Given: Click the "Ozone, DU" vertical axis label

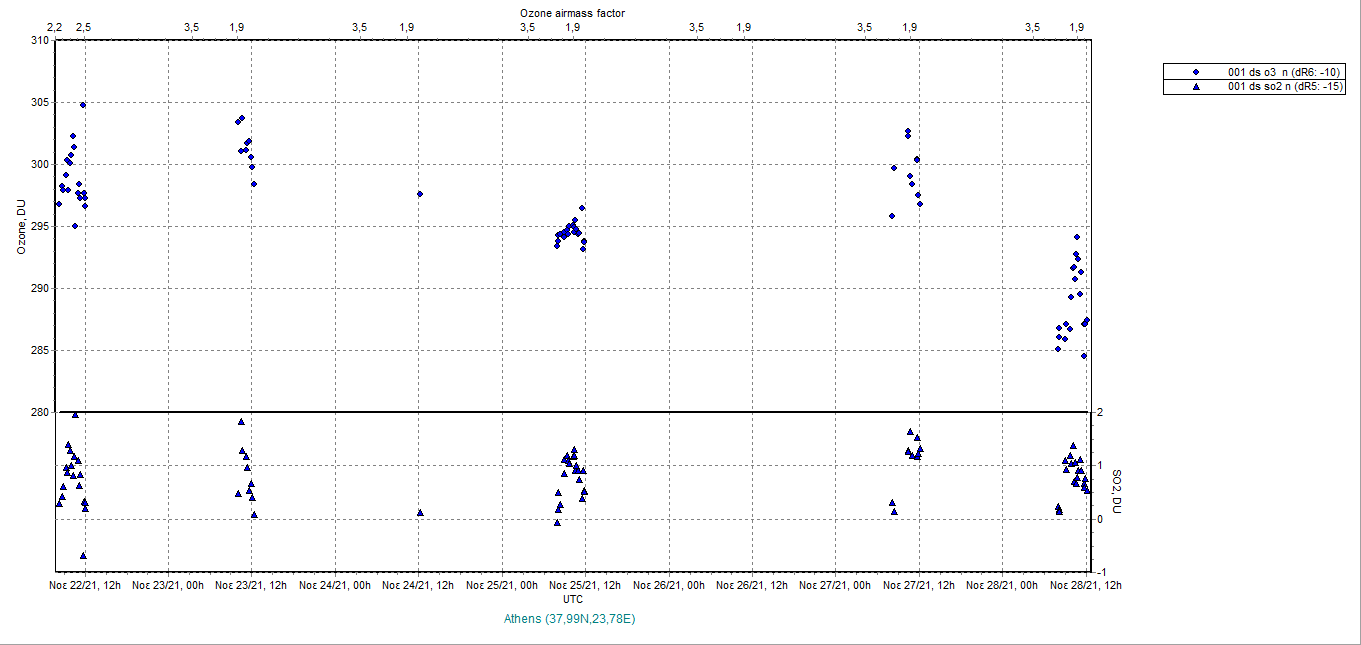Looking at the screenshot, I should coord(20,226).
